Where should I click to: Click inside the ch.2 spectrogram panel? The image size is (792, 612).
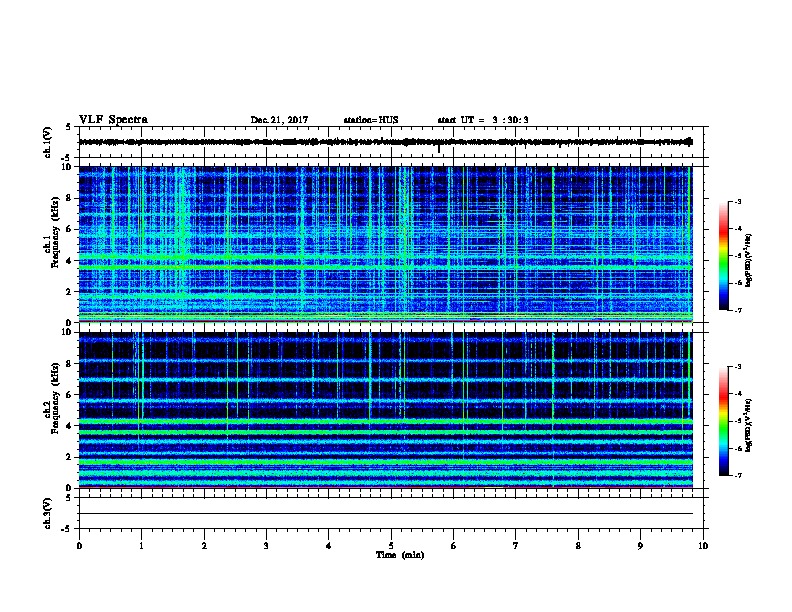click(x=385, y=410)
